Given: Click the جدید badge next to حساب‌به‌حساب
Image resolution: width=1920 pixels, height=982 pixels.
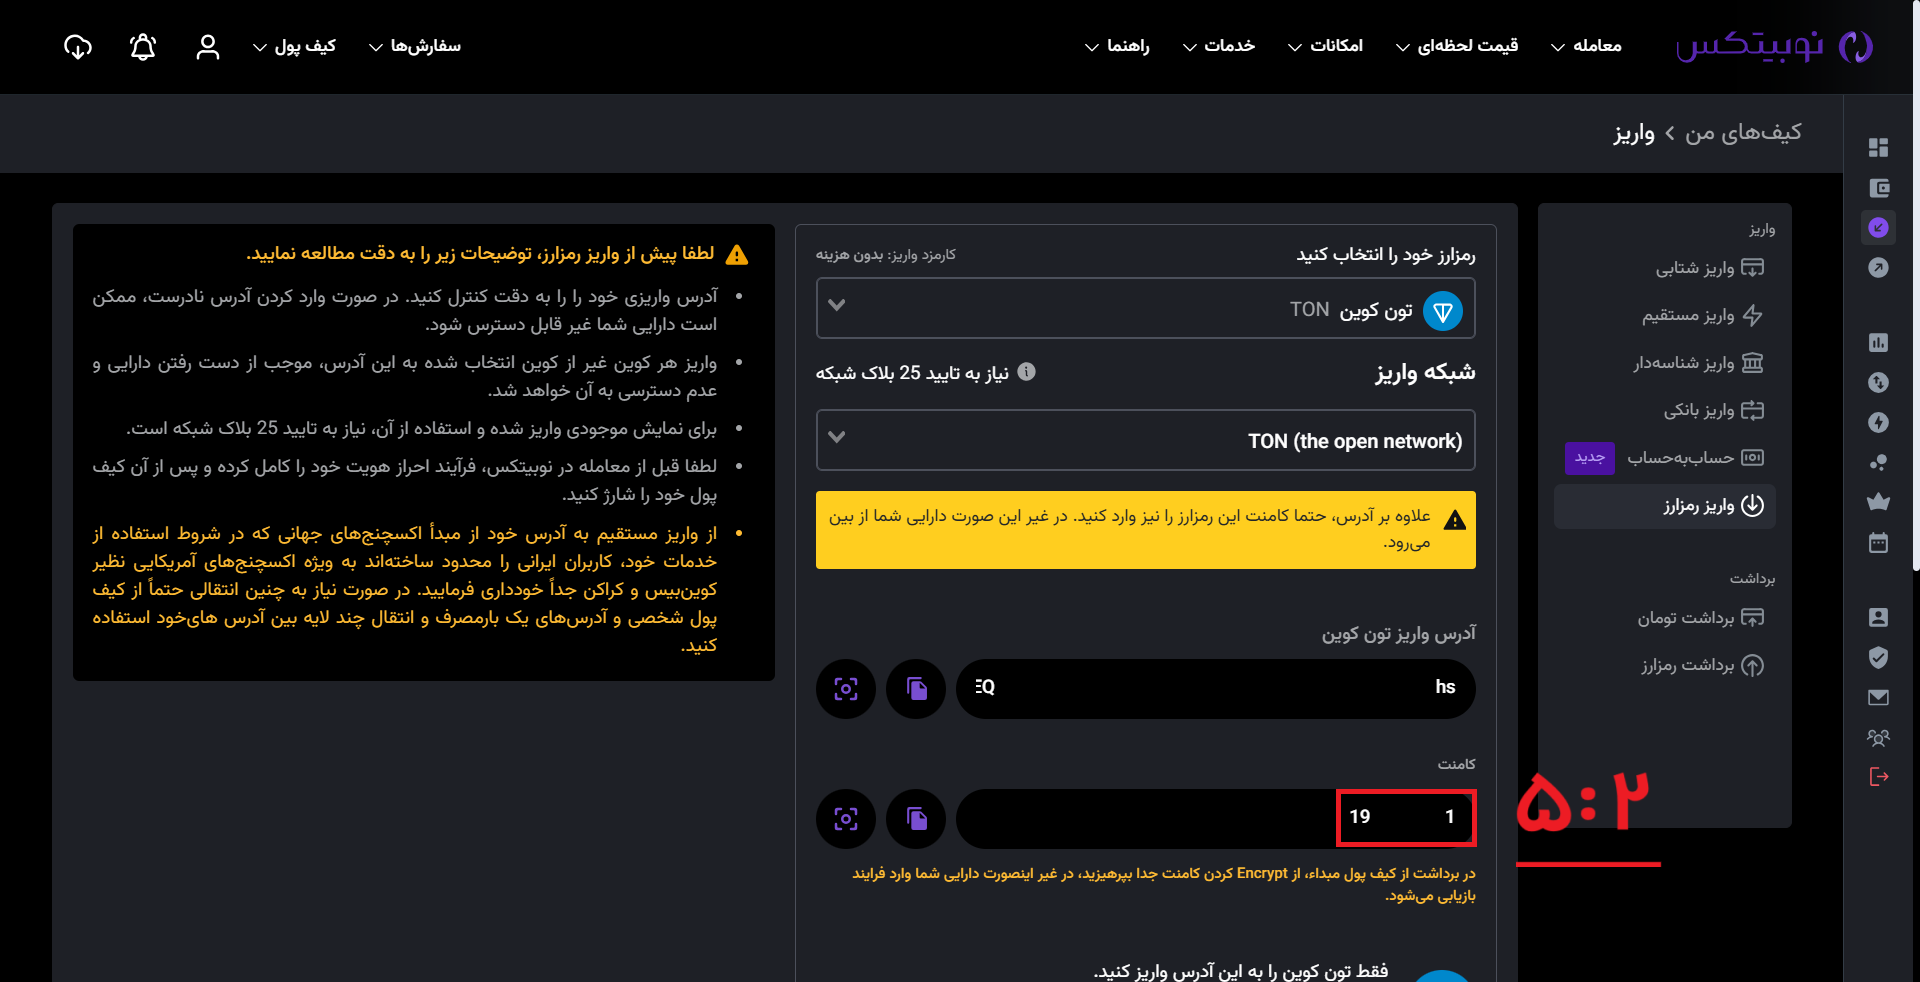Looking at the screenshot, I should point(1589,458).
